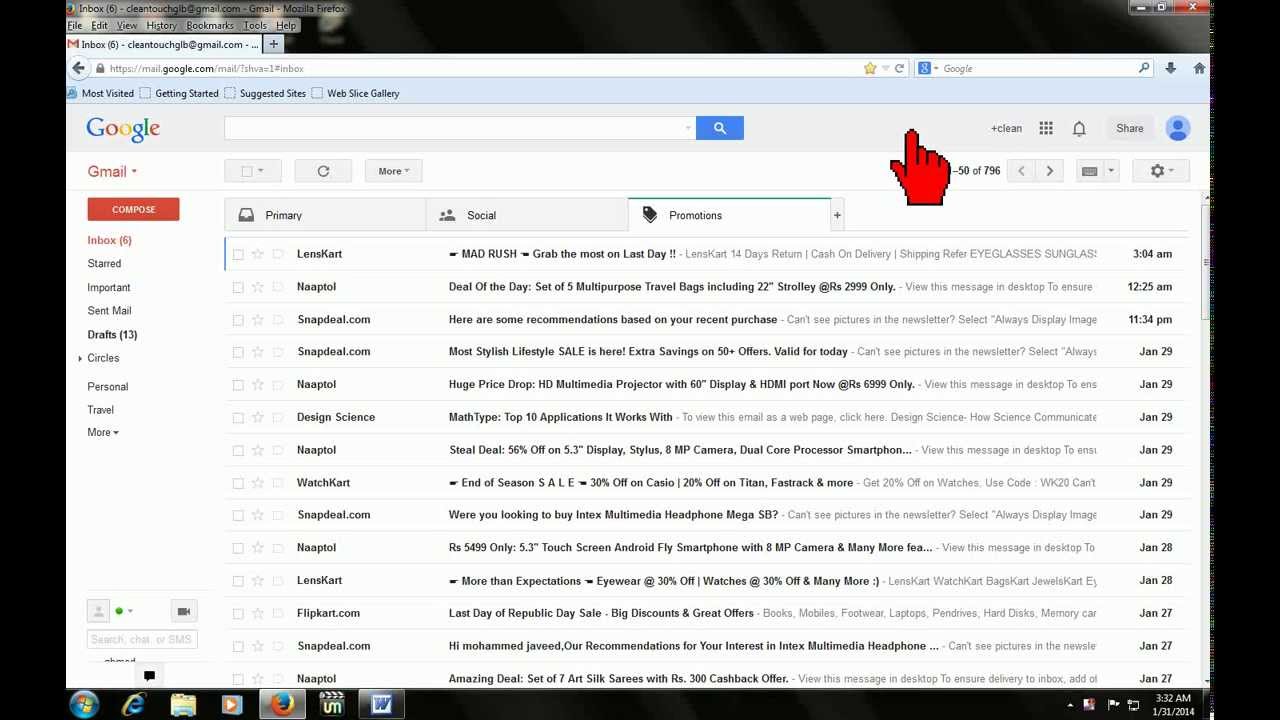Check the Snapdeal recommendations email
The height and width of the screenshot is (720, 1280).
point(238,320)
